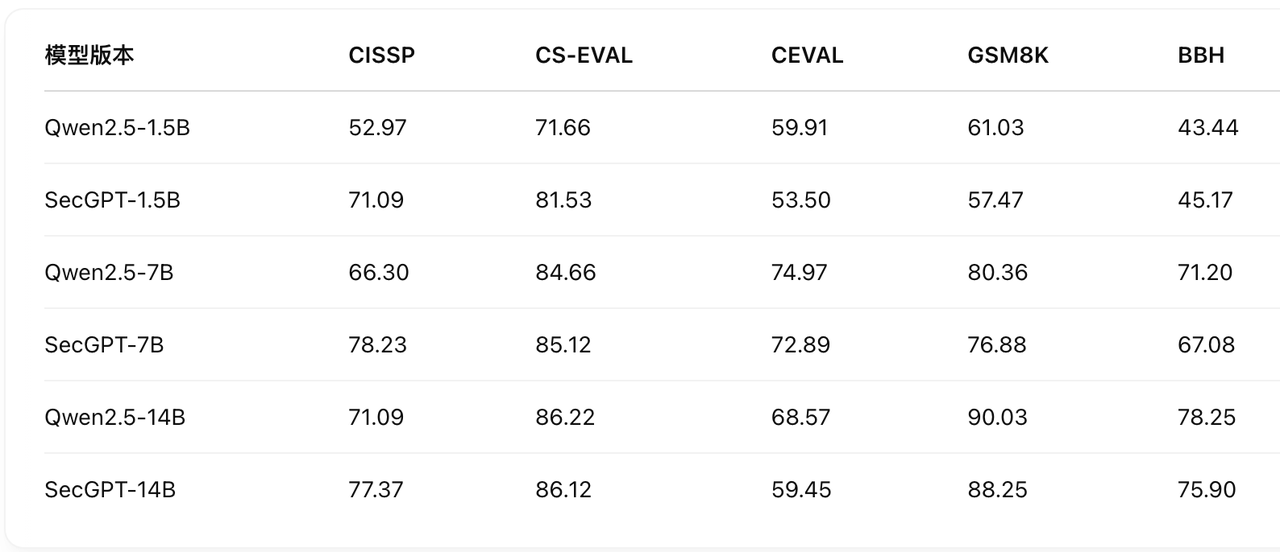Viewport: 1280px width, 552px height.
Task: Click the CS-EVAL column header
Action: pyautogui.click(x=584, y=56)
